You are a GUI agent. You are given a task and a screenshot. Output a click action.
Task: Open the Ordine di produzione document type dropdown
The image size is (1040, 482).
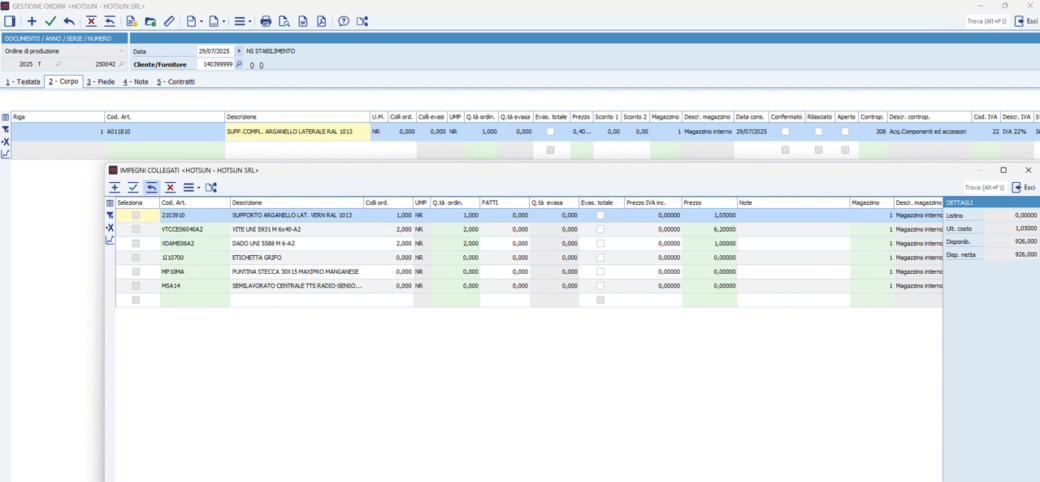pos(122,51)
